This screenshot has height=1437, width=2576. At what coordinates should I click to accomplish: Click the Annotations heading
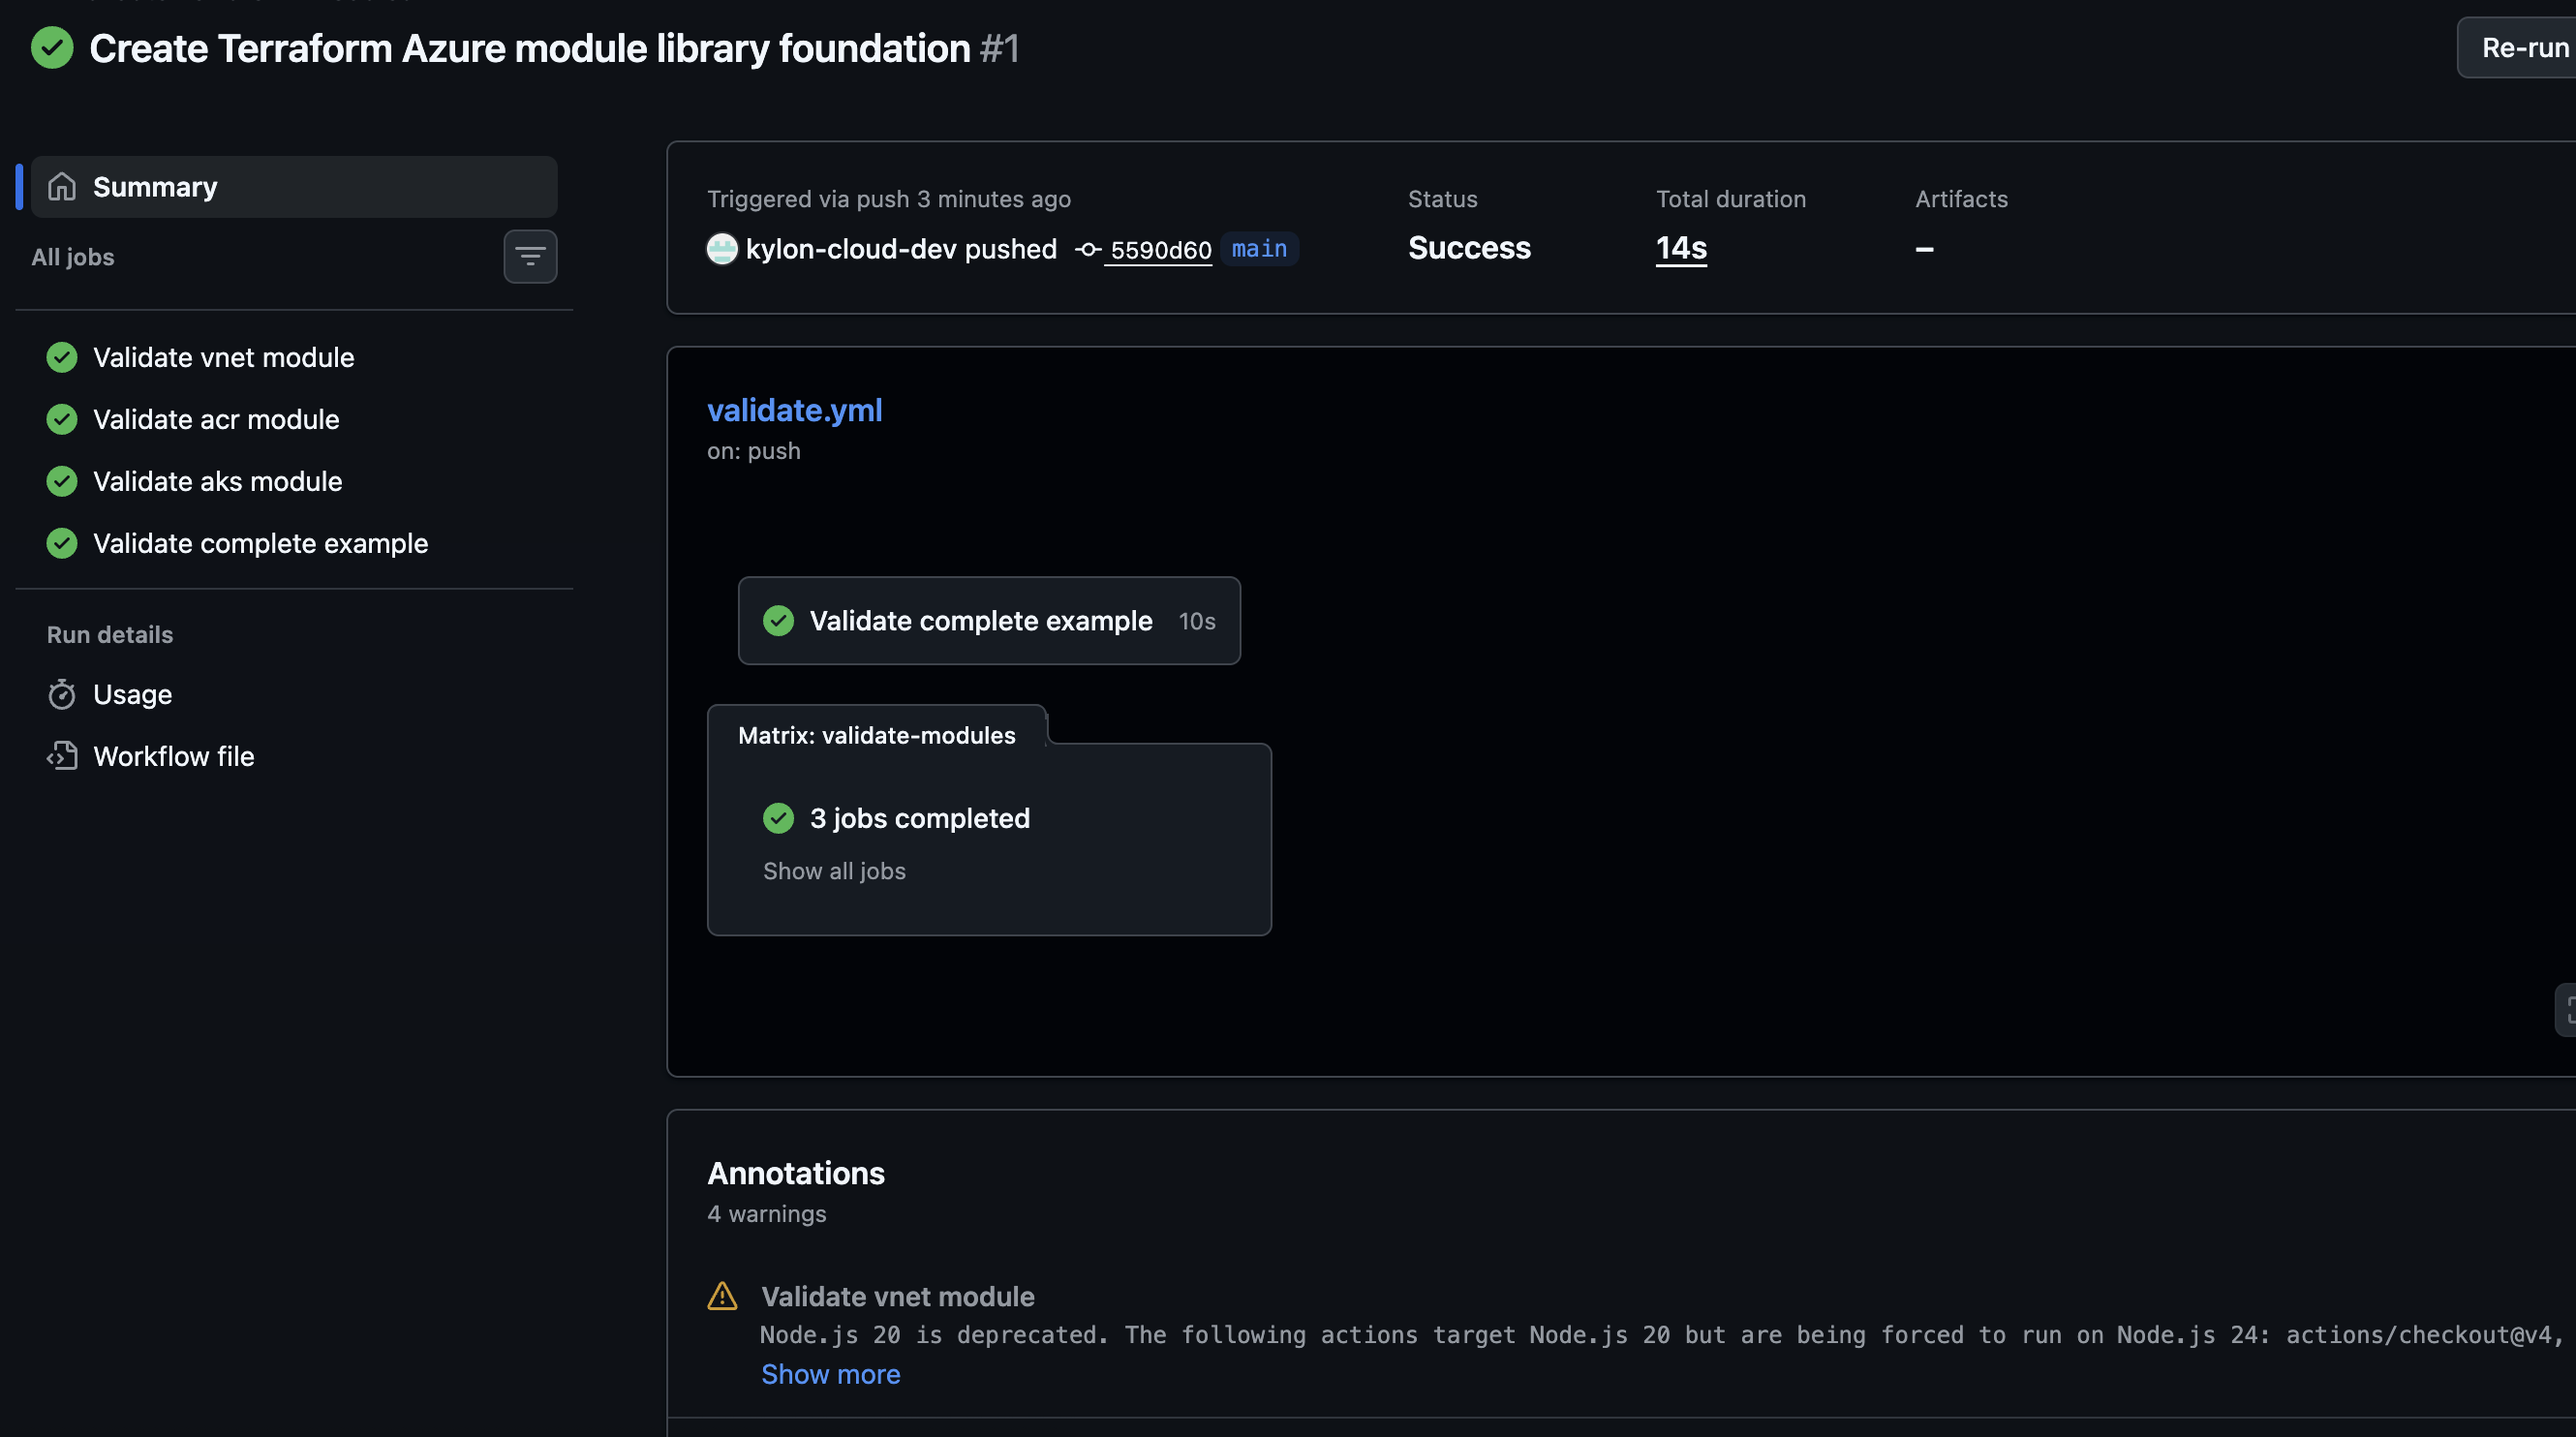[795, 1173]
